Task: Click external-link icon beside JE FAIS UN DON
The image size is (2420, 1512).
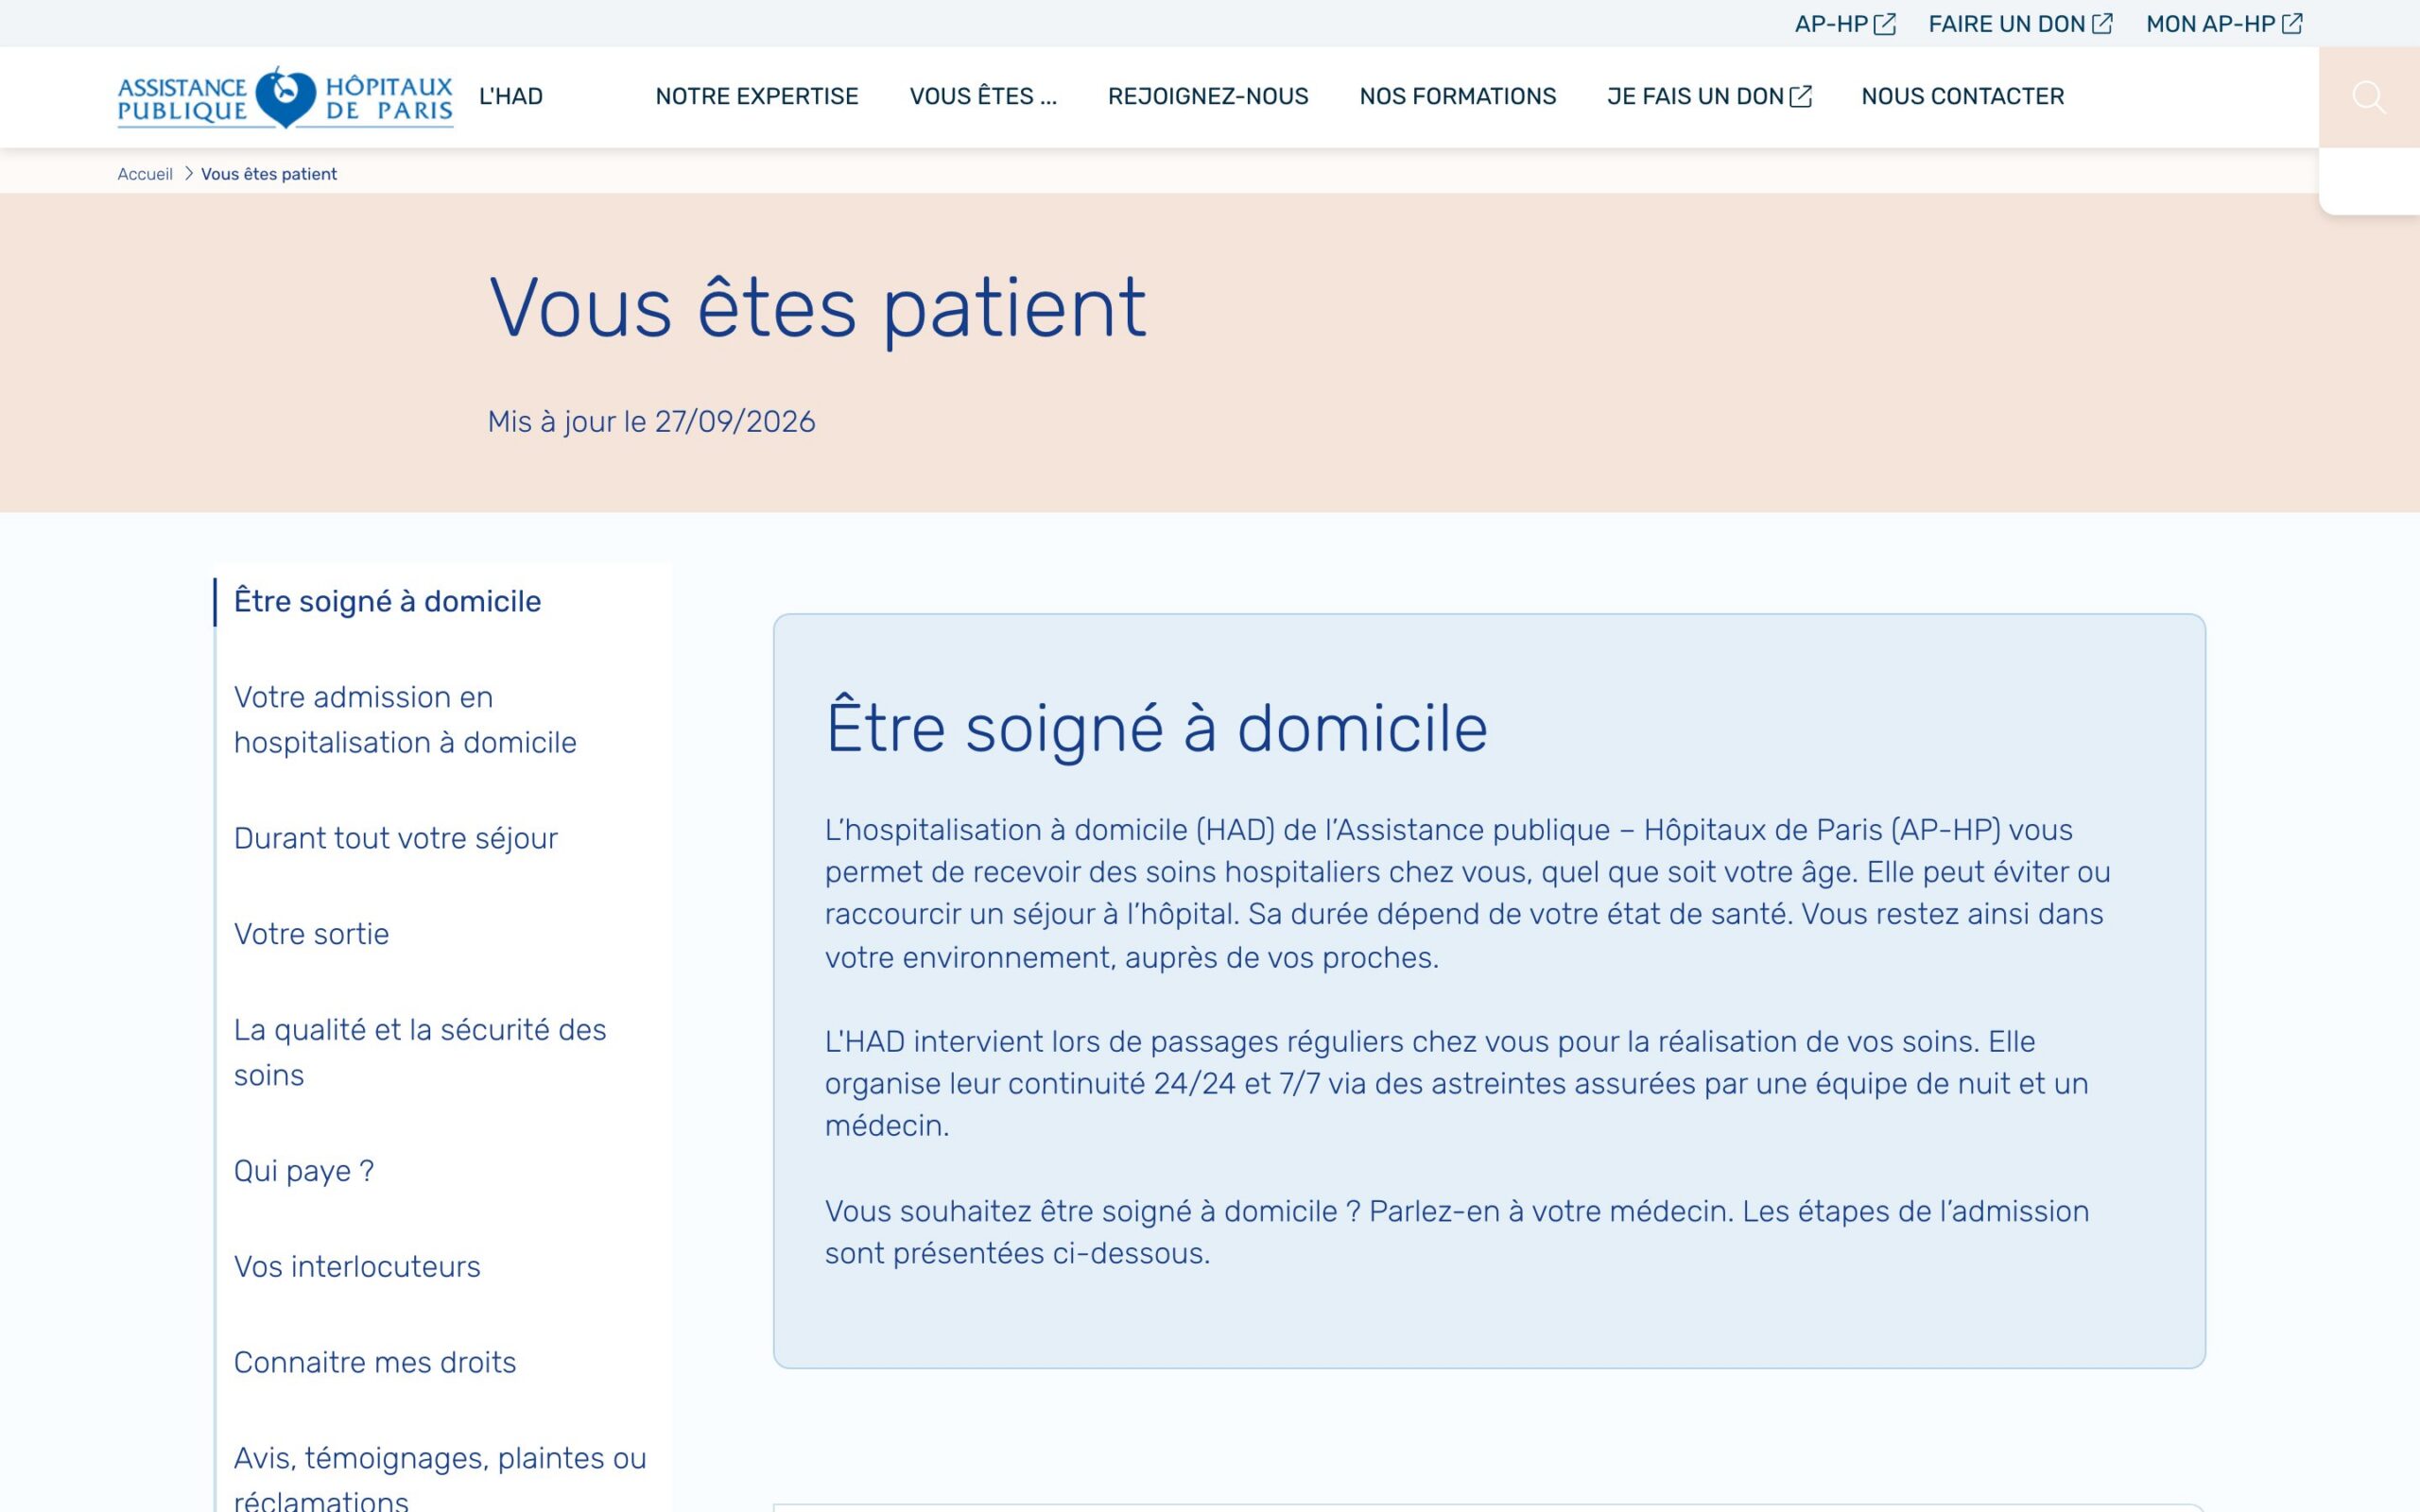Action: (x=1800, y=96)
